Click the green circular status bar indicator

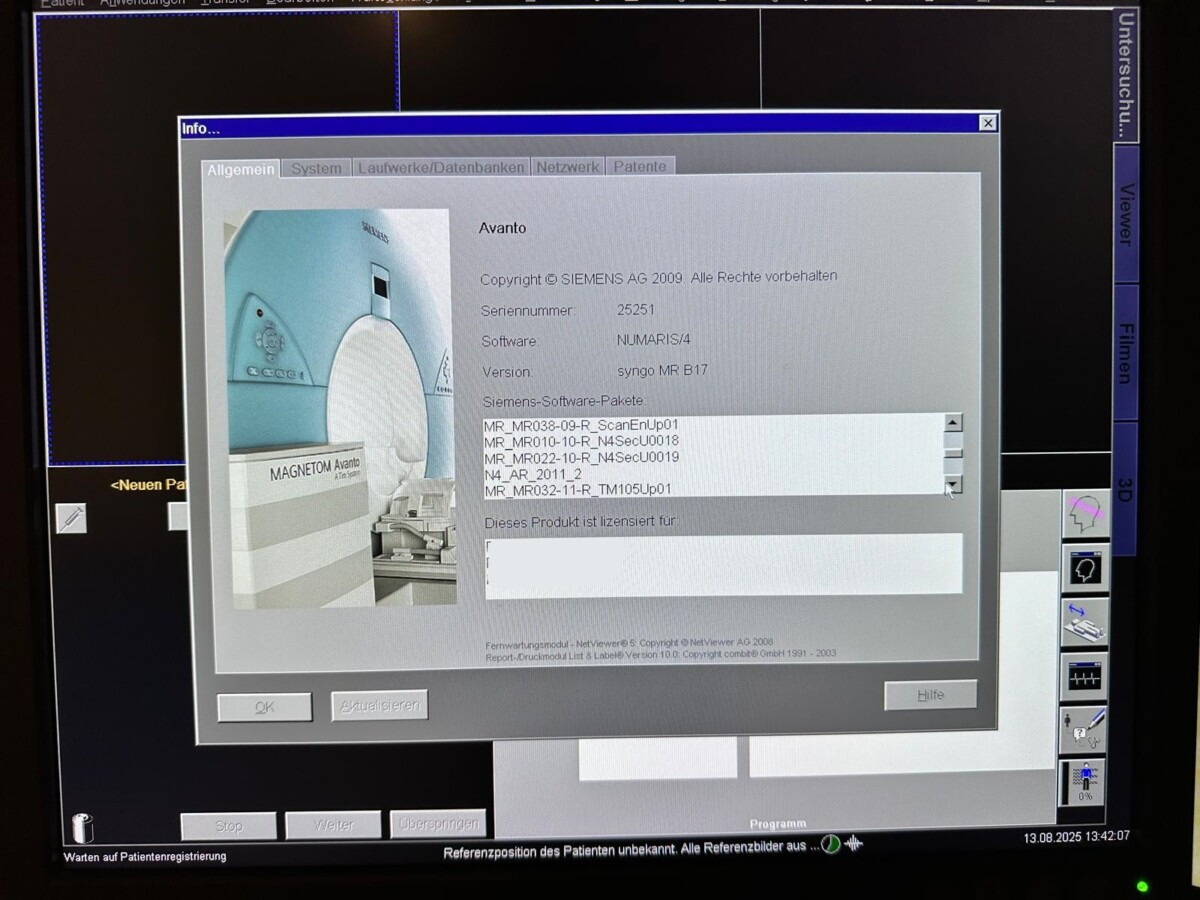830,845
